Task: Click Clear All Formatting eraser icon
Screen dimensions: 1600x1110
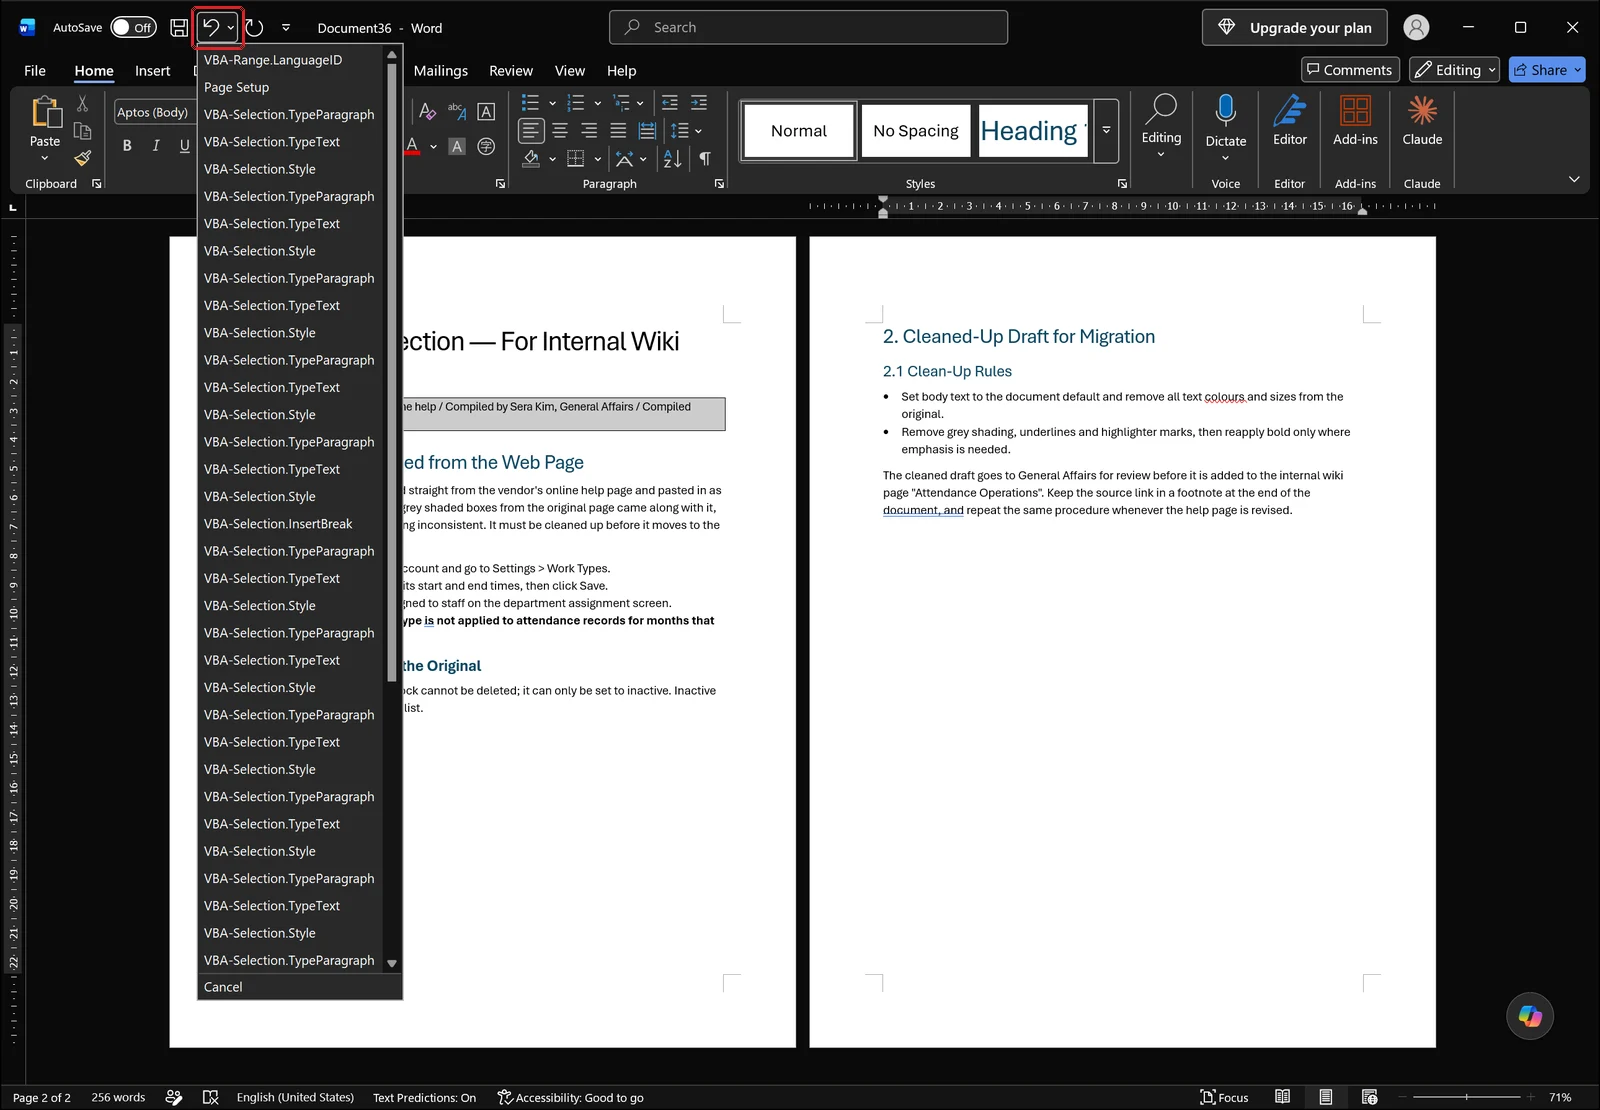Action: [428, 111]
